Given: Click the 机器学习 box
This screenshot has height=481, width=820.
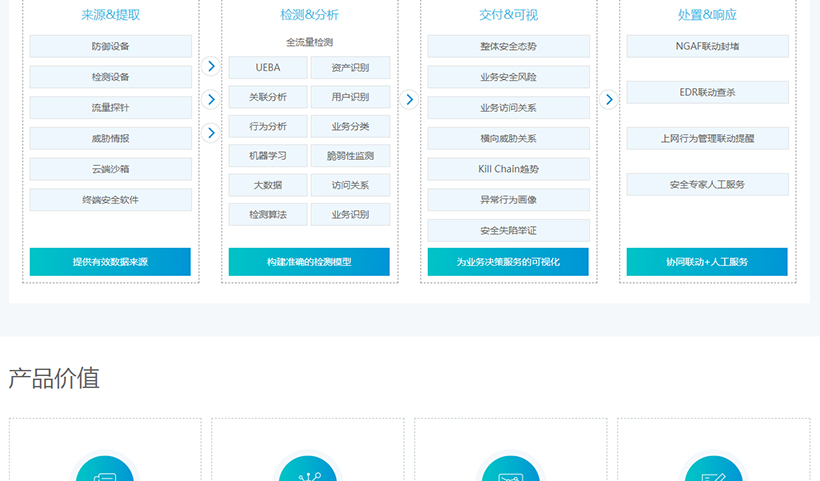Looking at the screenshot, I should 267,155.
